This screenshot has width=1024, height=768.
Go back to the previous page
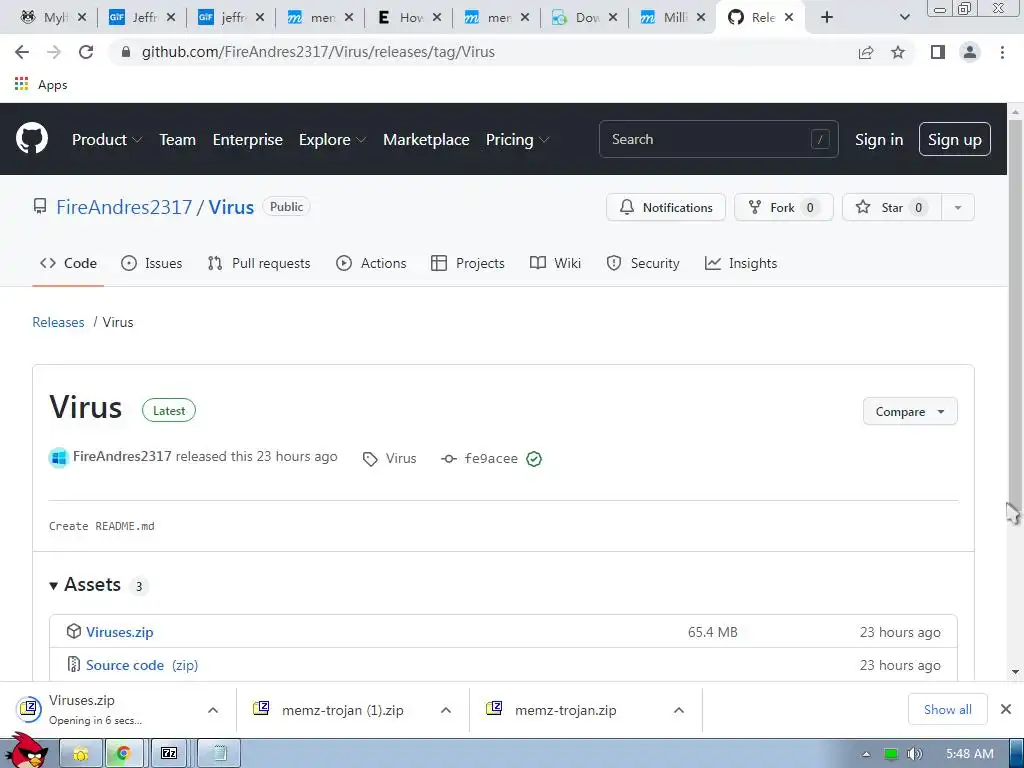(x=22, y=52)
